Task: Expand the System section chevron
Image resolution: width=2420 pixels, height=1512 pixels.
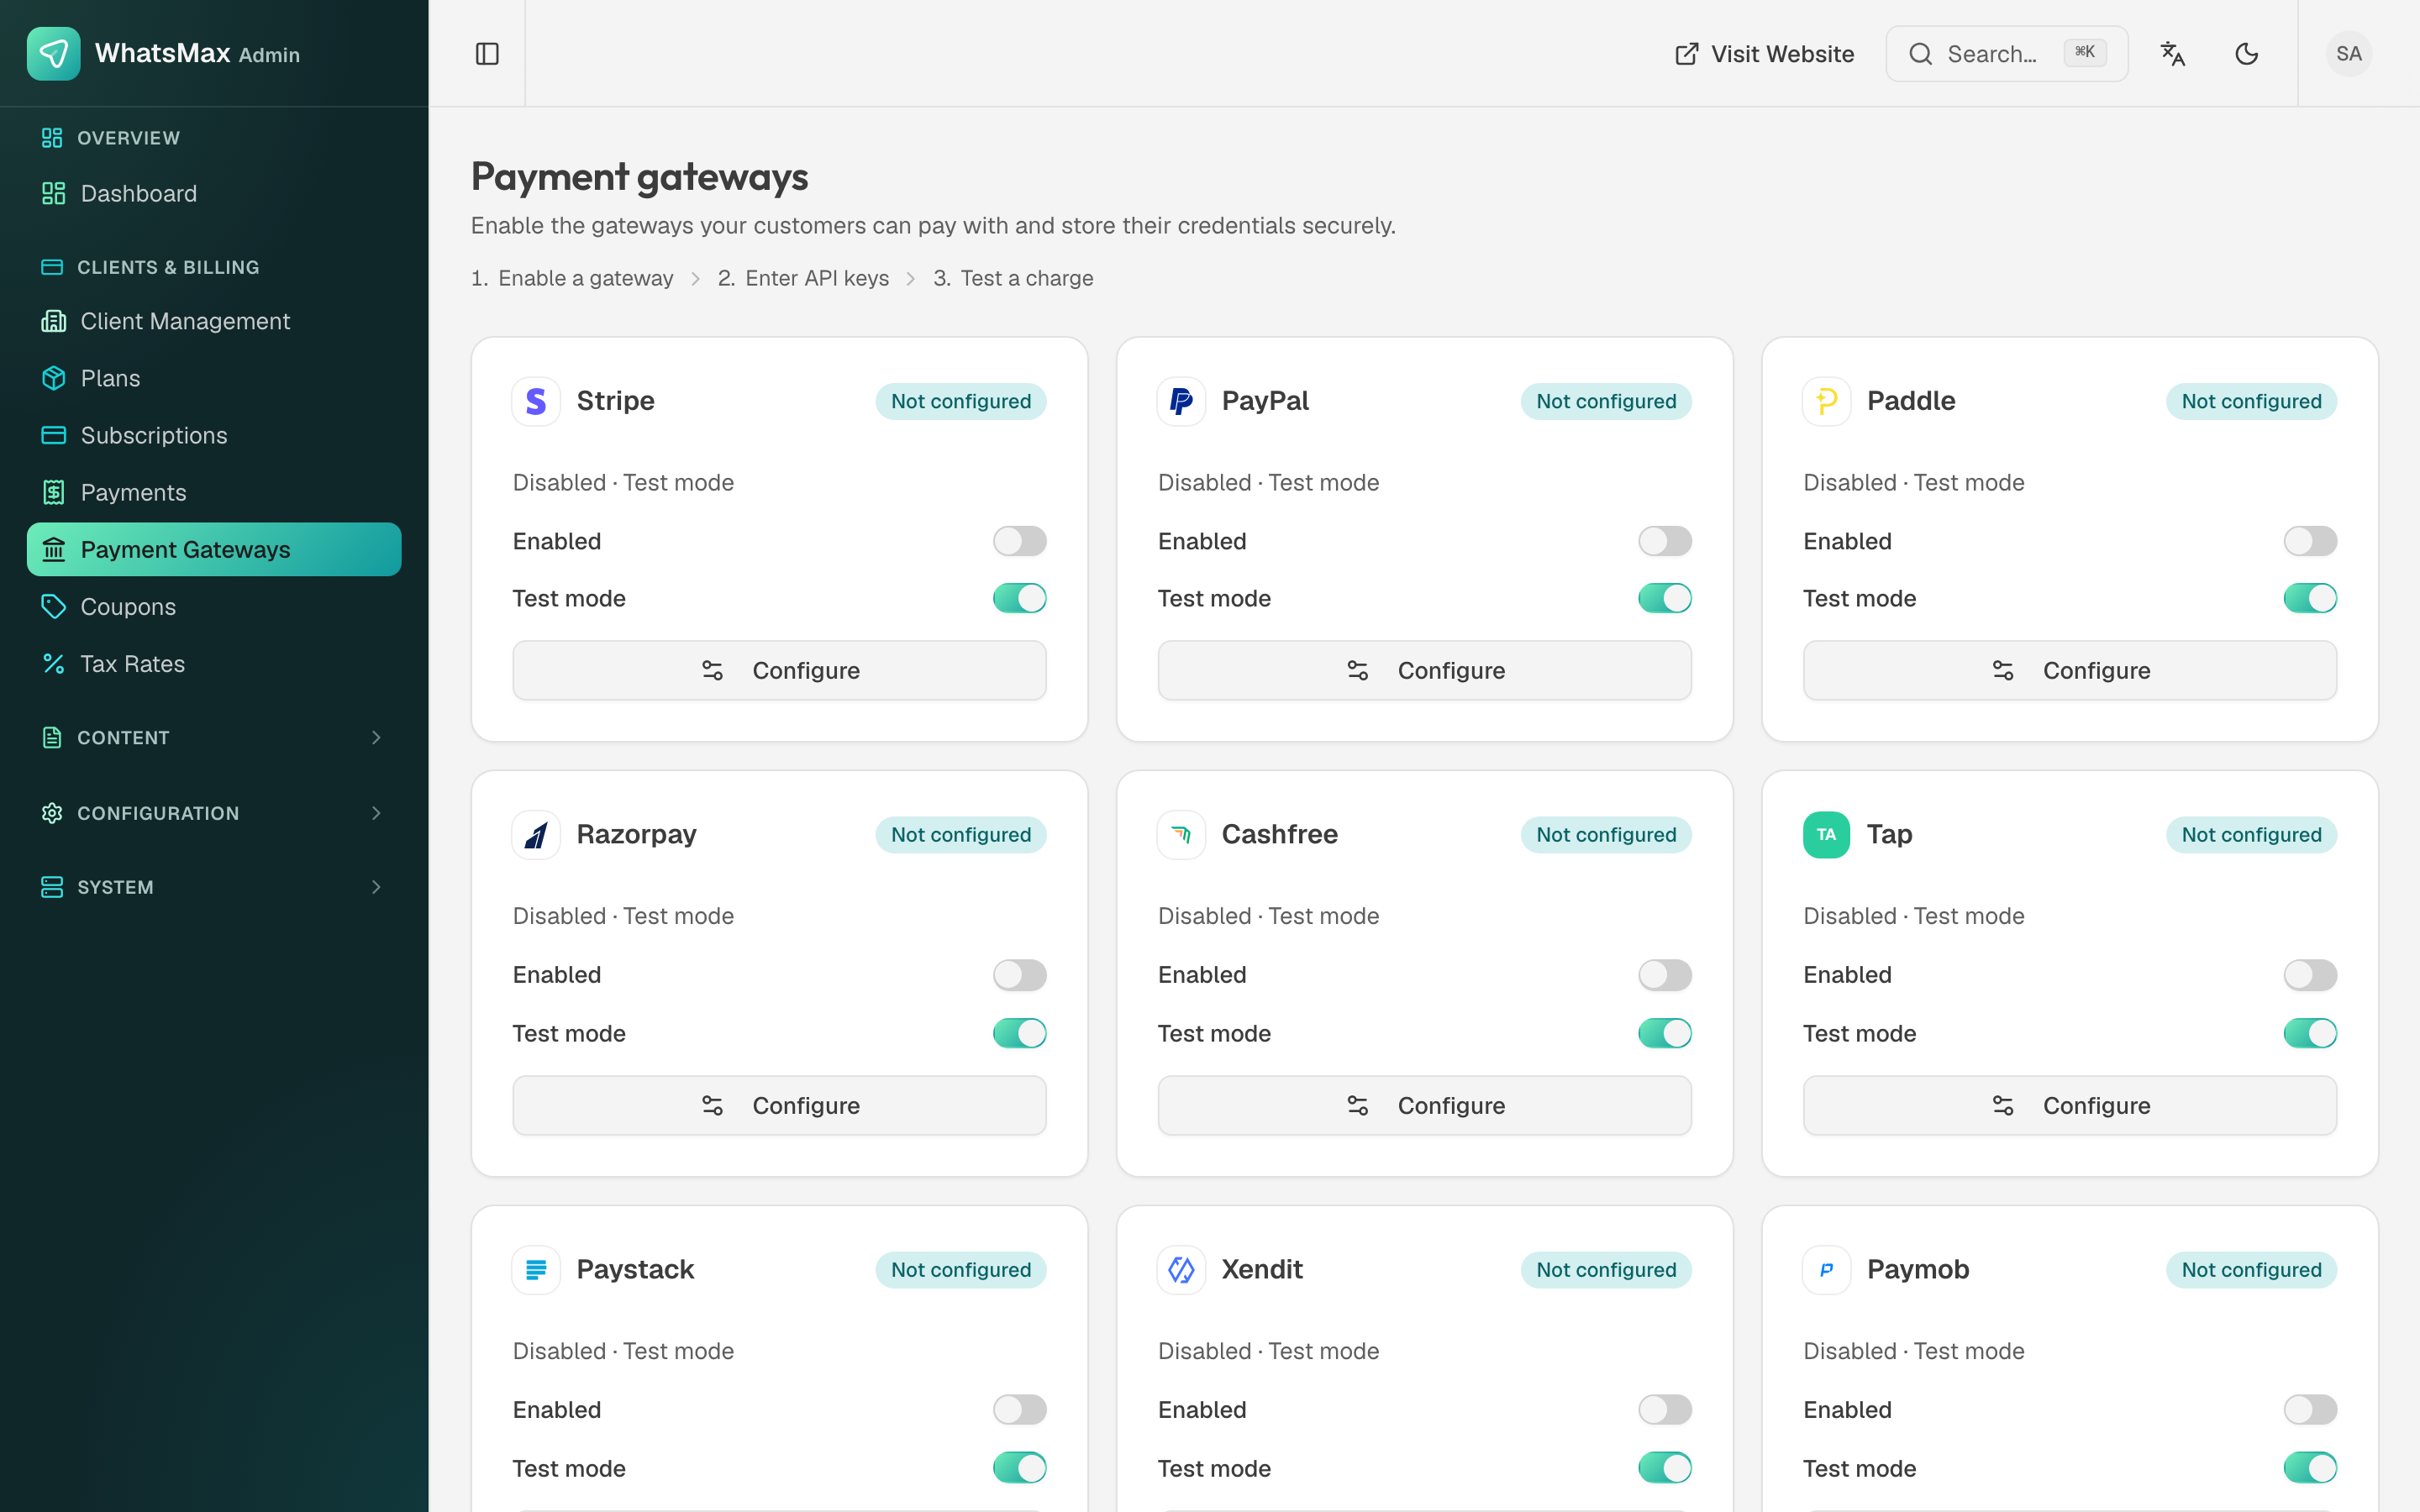Action: [376, 887]
